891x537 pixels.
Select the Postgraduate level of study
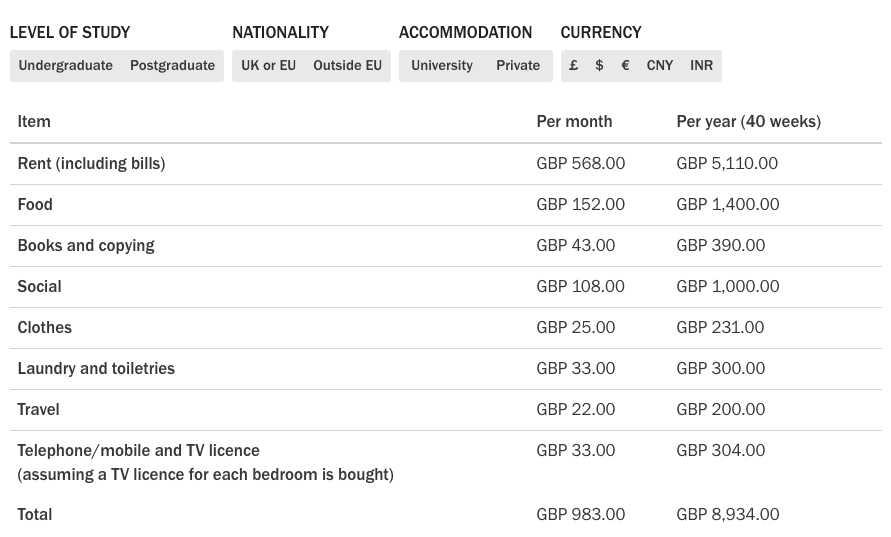pos(172,66)
